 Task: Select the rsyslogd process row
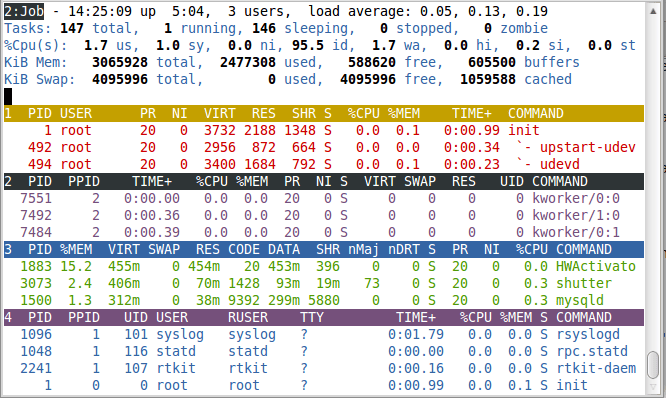click(x=324, y=334)
